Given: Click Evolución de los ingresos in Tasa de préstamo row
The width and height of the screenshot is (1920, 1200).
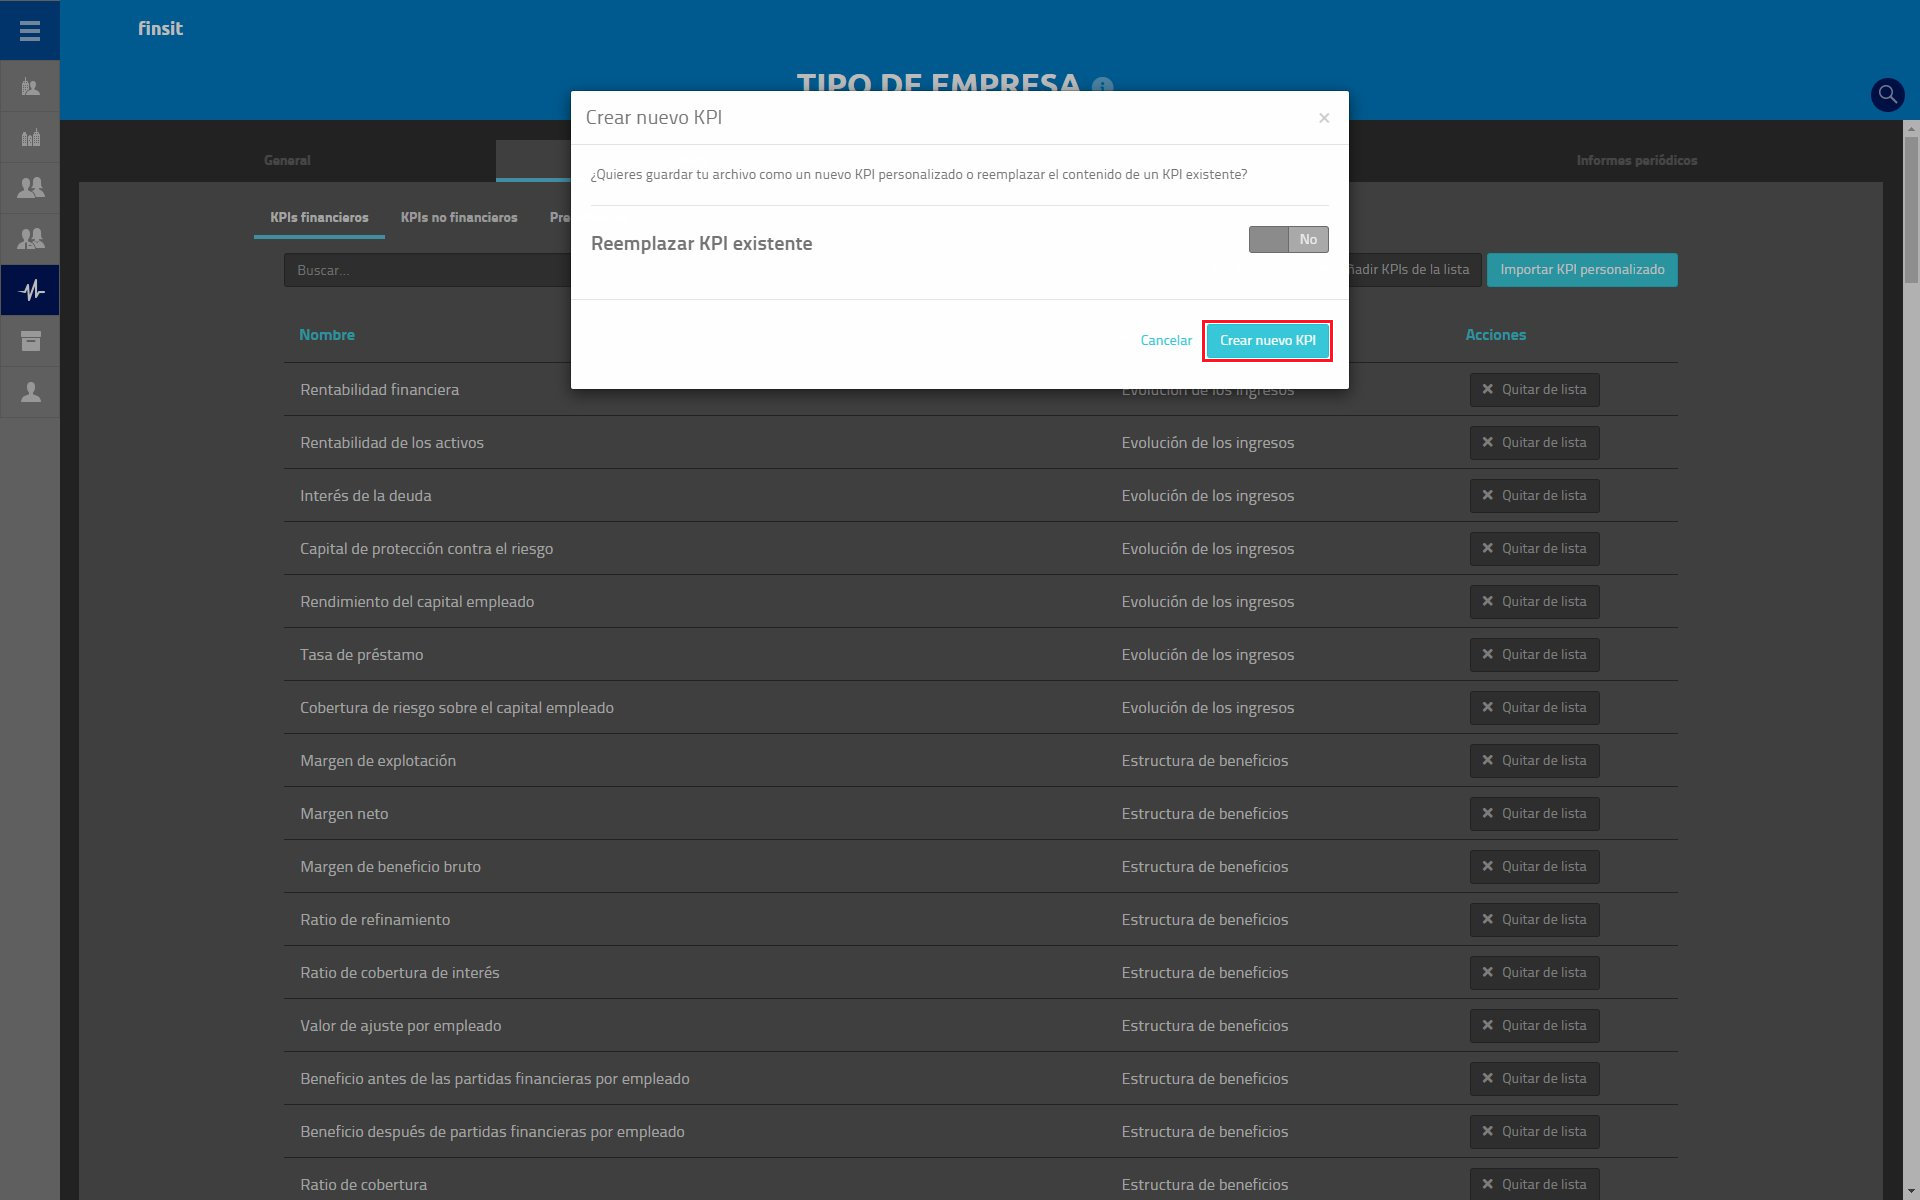Looking at the screenshot, I should [x=1208, y=655].
